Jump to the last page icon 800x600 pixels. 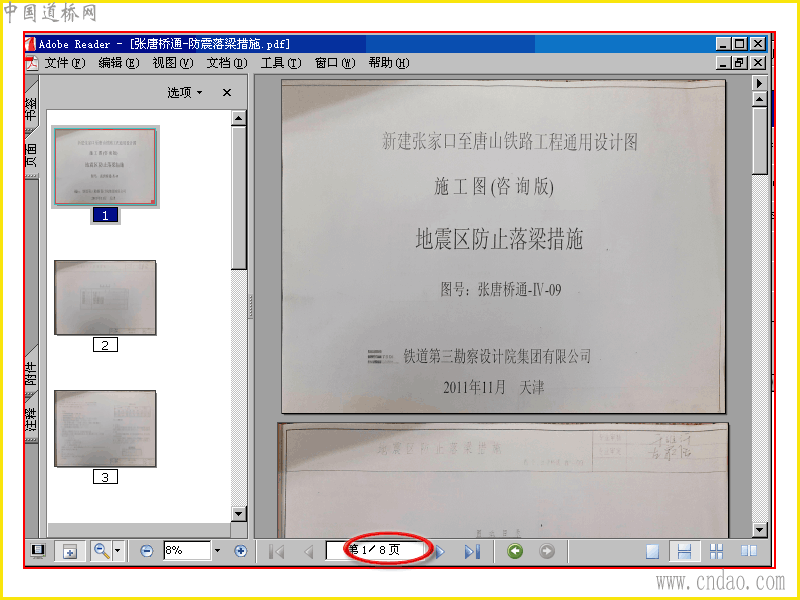(472, 552)
